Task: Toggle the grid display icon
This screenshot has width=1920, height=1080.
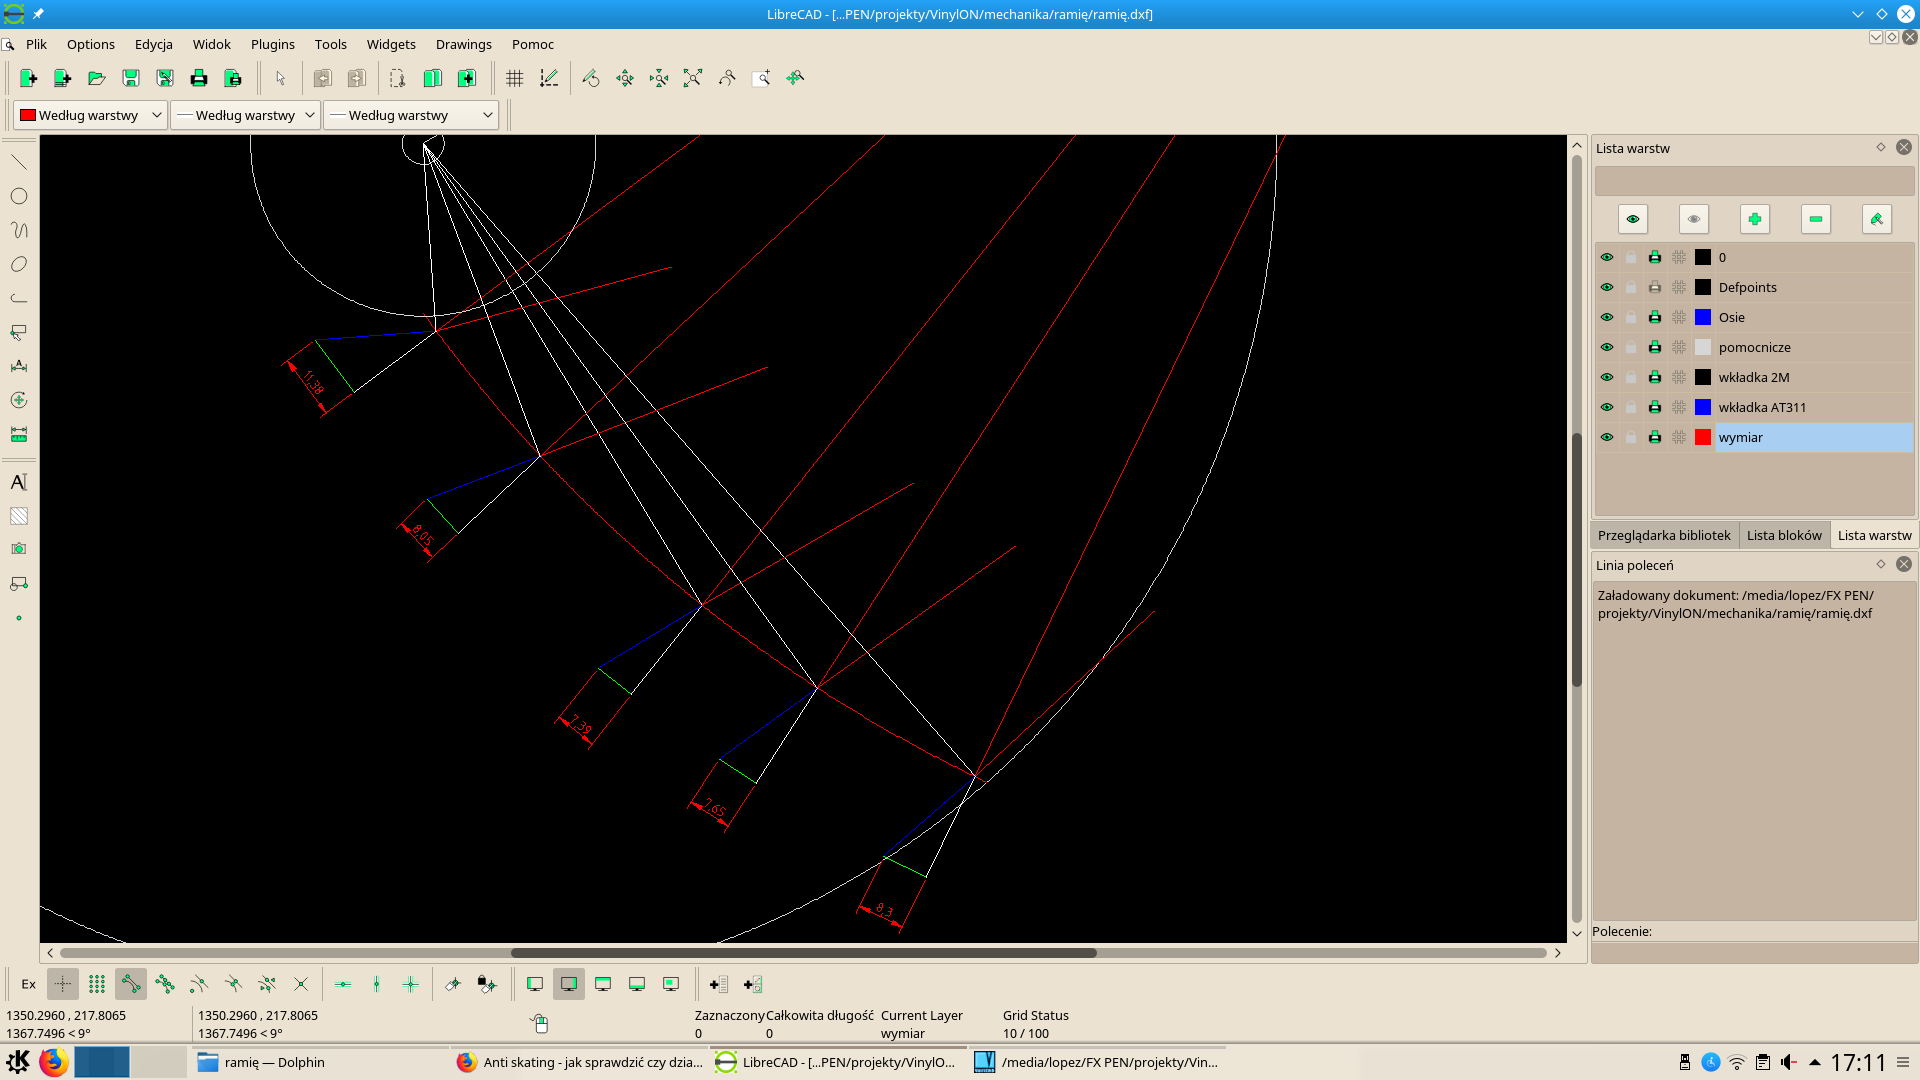Action: pyautogui.click(x=515, y=78)
